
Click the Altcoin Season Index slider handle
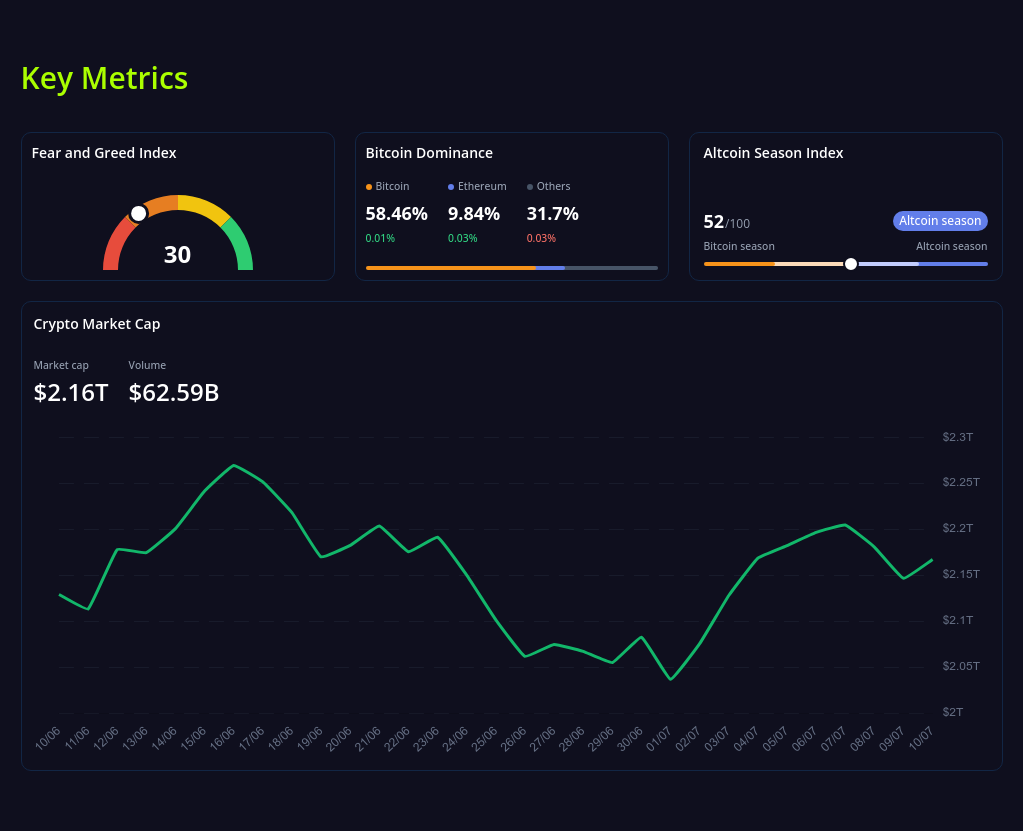851,264
